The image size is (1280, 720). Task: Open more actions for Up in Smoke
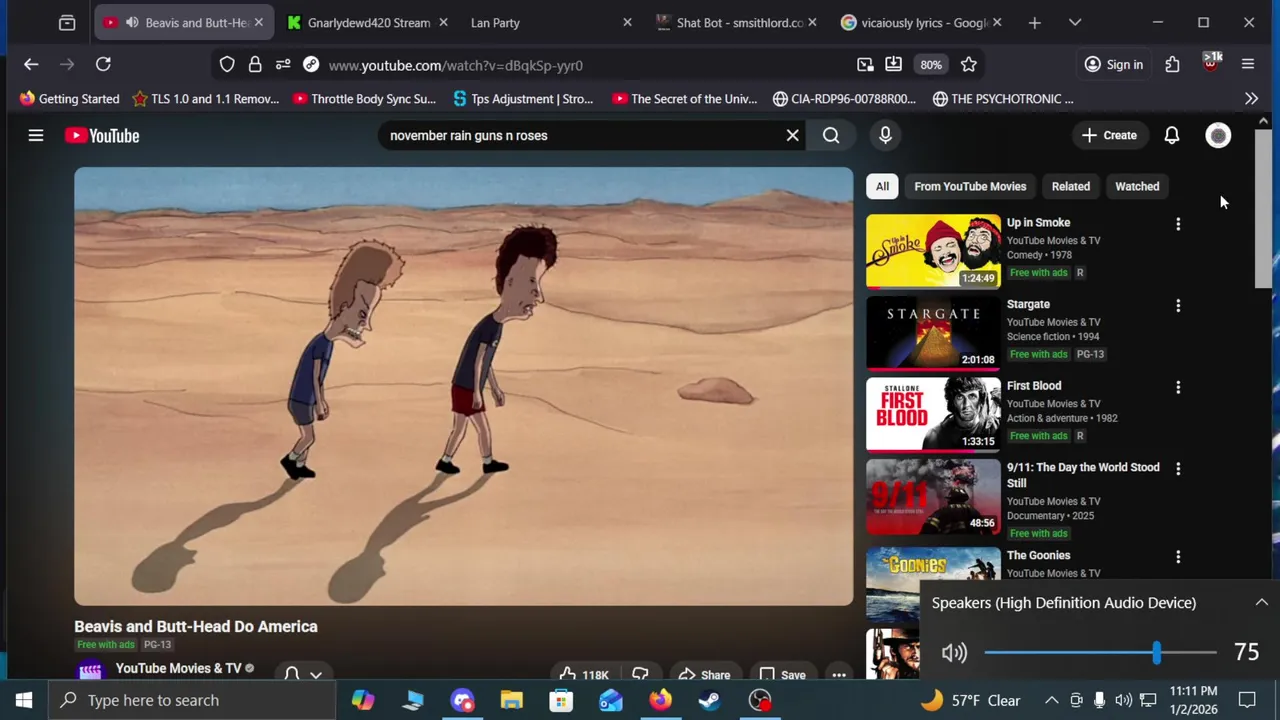click(1178, 224)
